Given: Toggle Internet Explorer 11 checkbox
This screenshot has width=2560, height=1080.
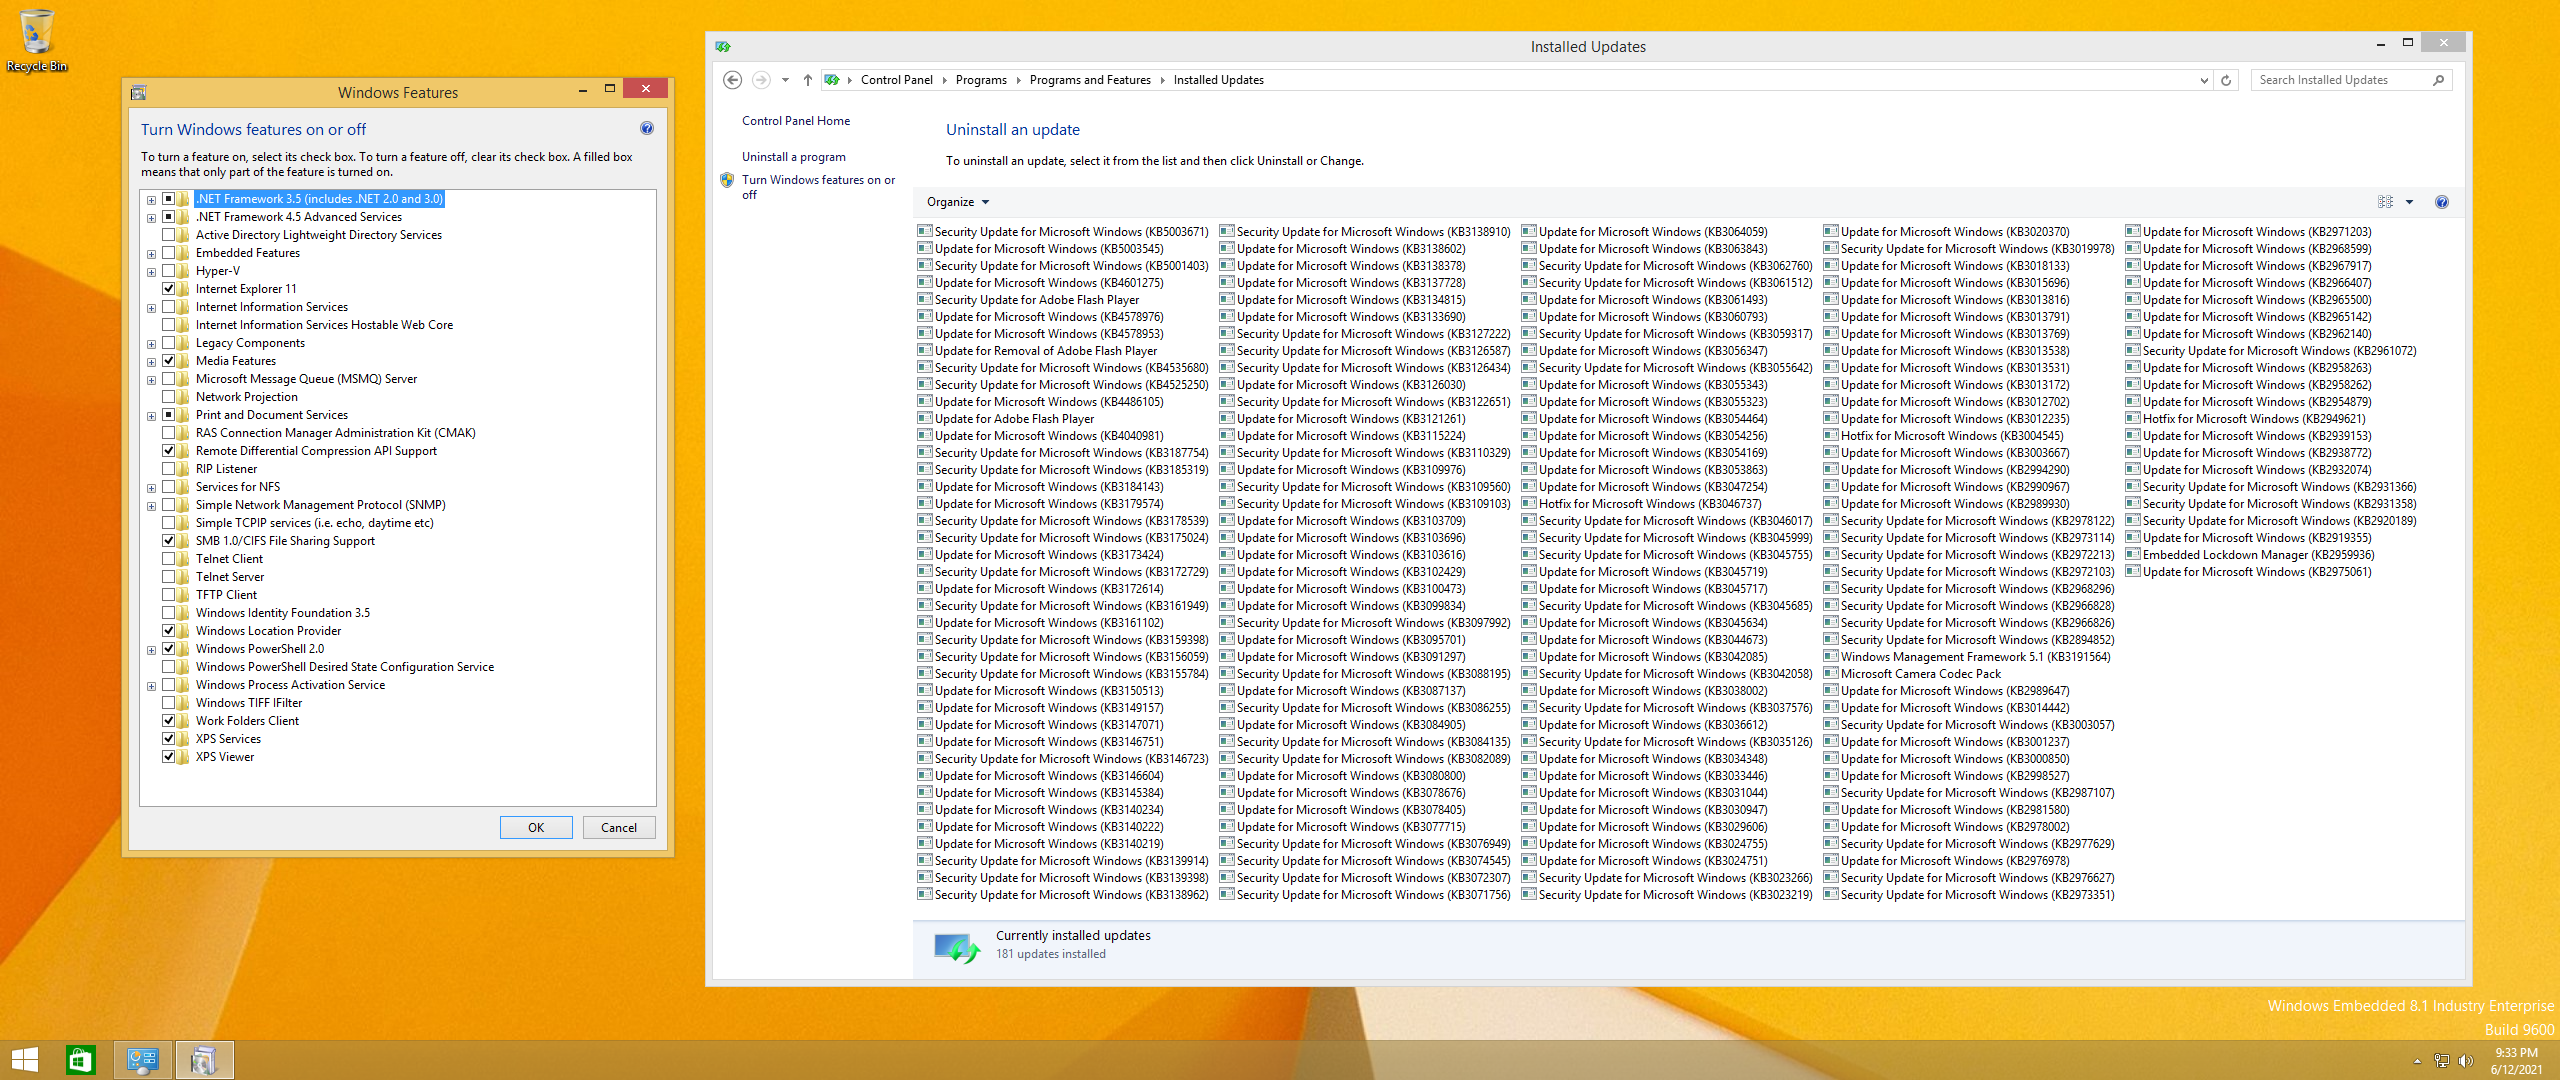Looking at the screenshot, I should pos(169,289).
